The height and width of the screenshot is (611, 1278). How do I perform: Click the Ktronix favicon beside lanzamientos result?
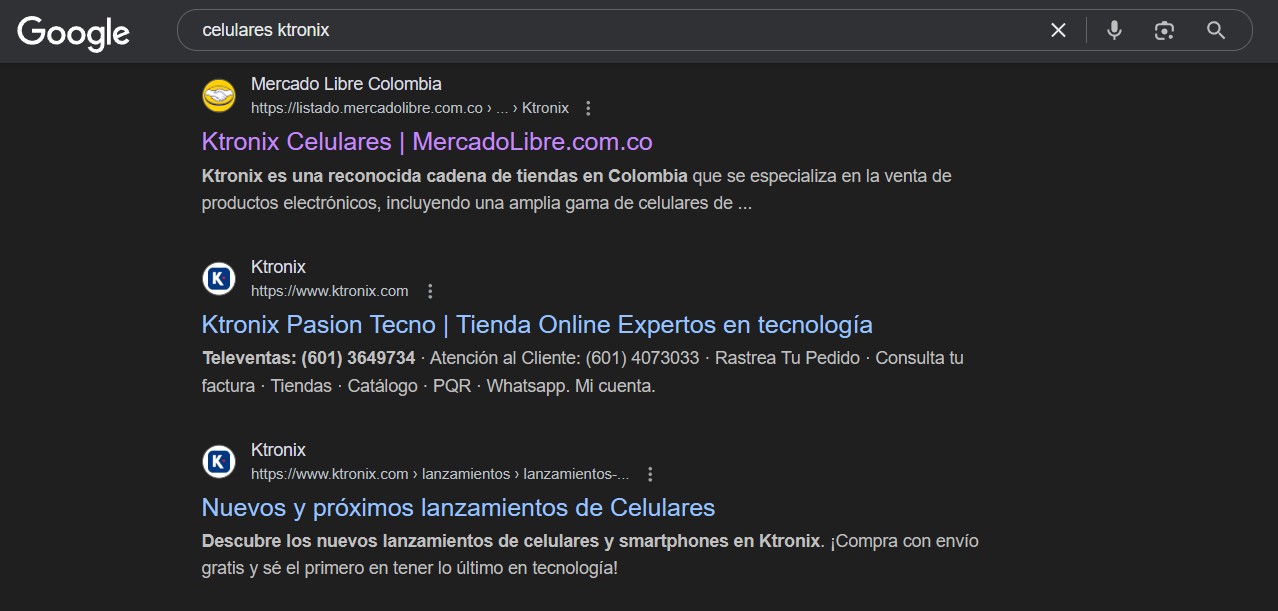tap(219, 462)
